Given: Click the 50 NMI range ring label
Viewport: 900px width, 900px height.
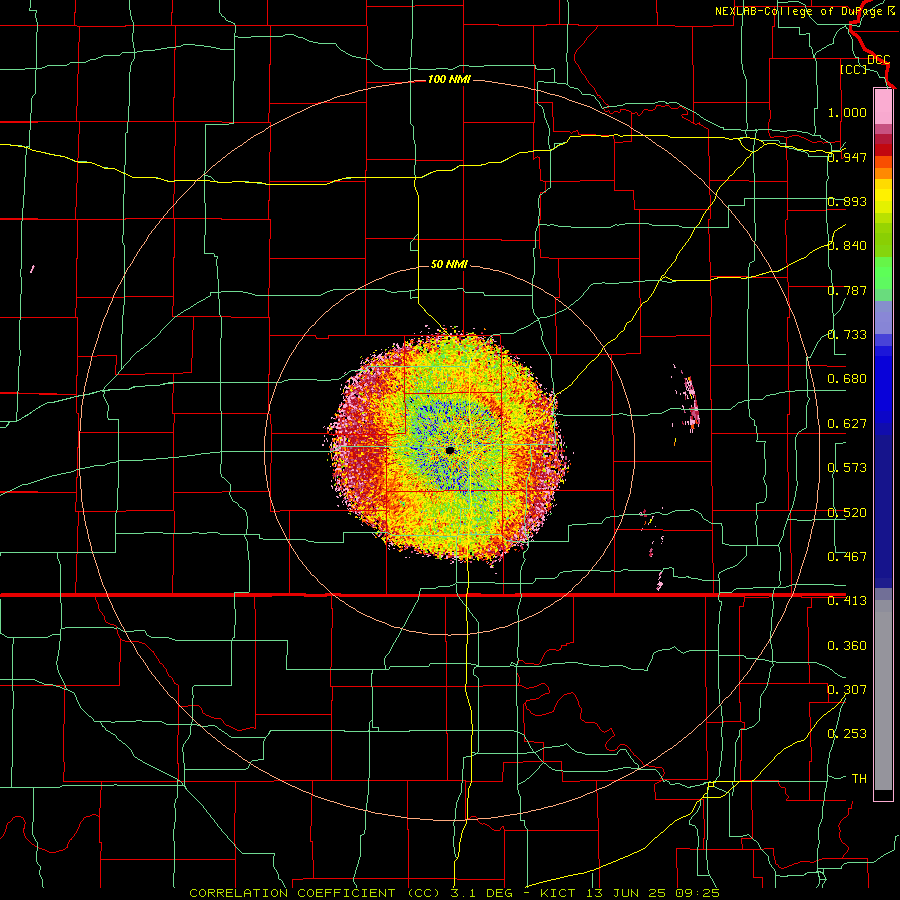Looking at the screenshot, I should 449,264.
